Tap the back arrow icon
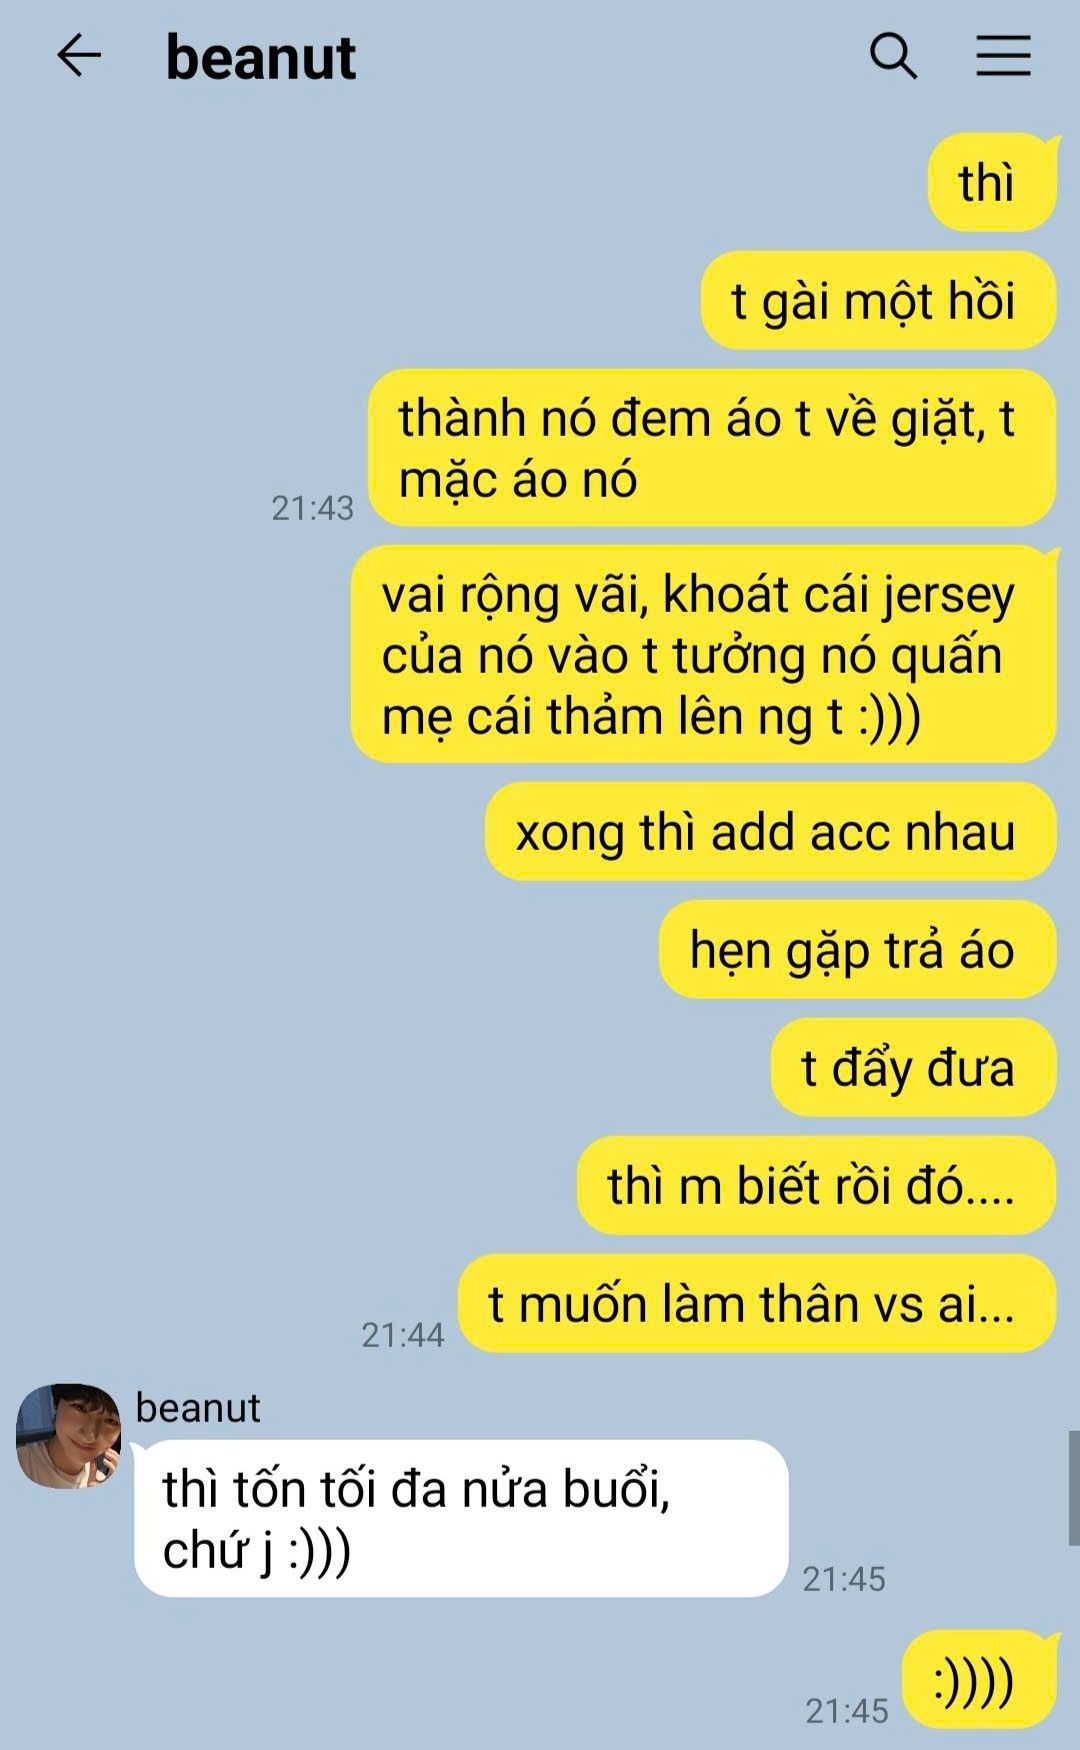1080x1750 pixels. (79, 56)
